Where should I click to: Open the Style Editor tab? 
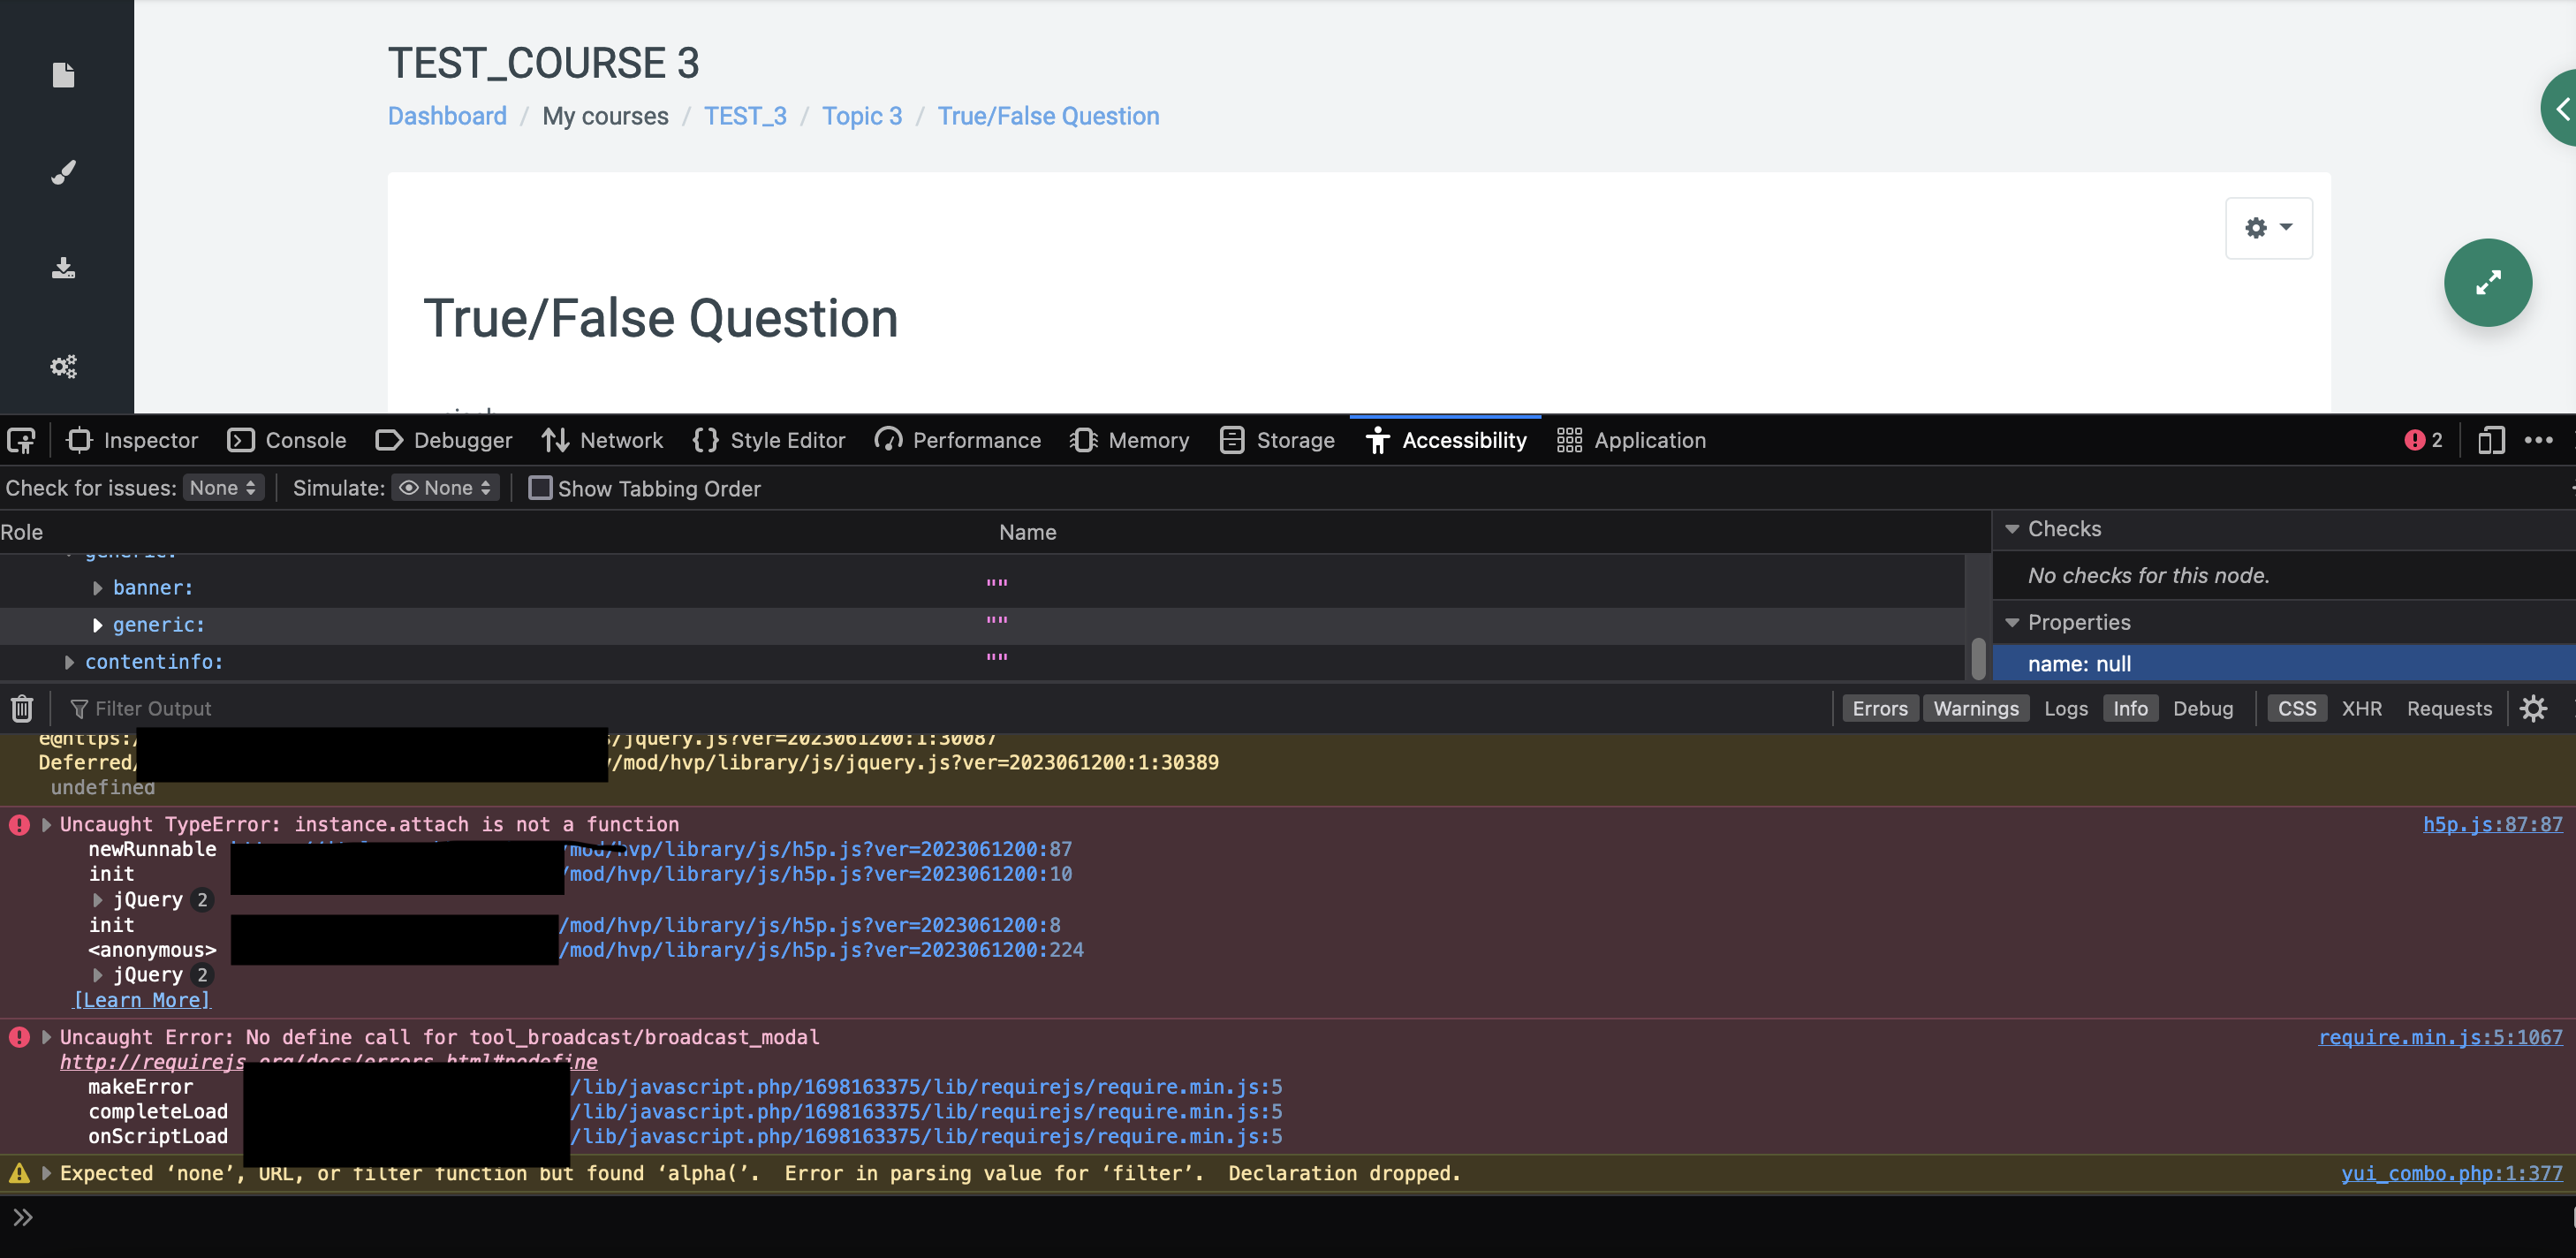(768, 440)
